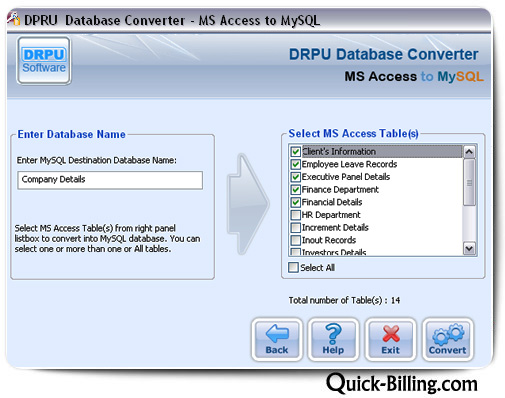Click 'Total number of Table(s) : 14' text
The width and height of the screenshot is (505, 398).
click(344, 300)
